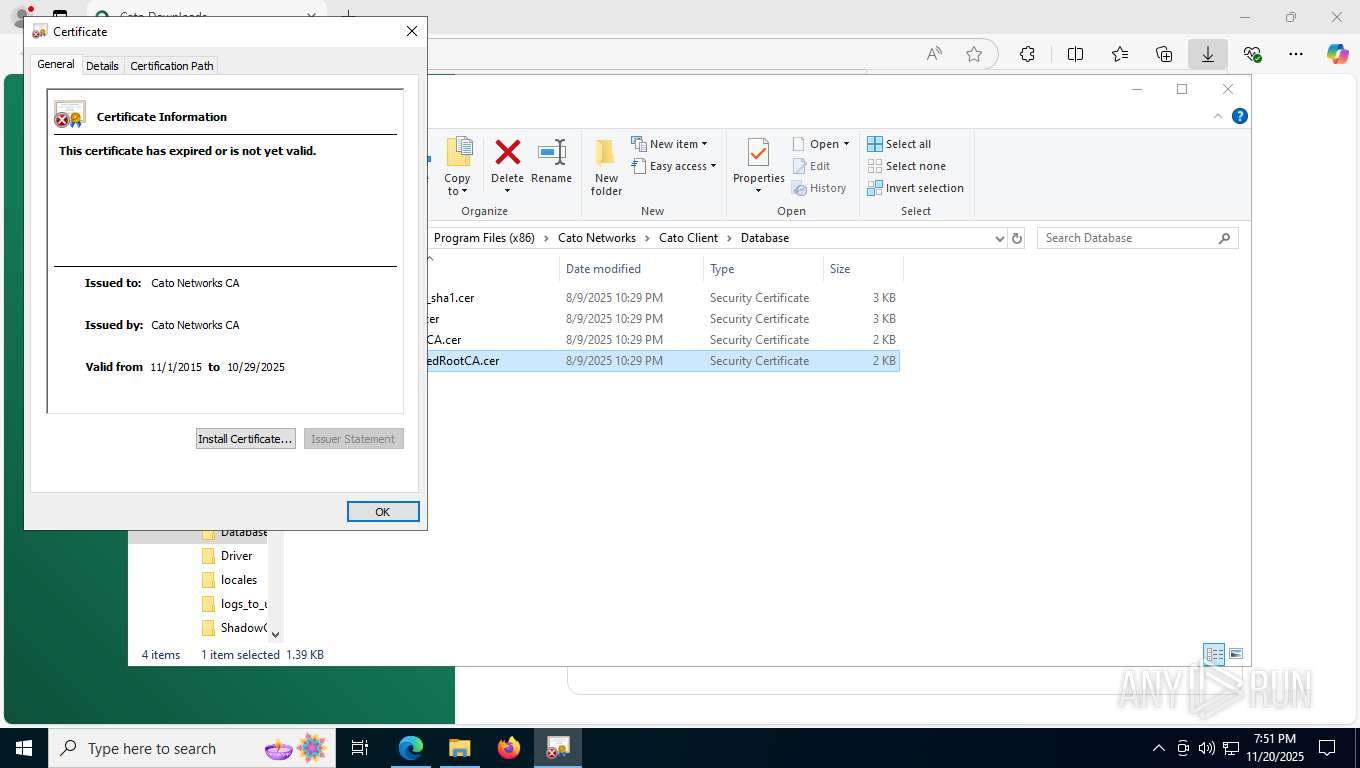This screenshot has height=768, width=1360.
Task: Click the Install Certificate button
Action: 245,439
